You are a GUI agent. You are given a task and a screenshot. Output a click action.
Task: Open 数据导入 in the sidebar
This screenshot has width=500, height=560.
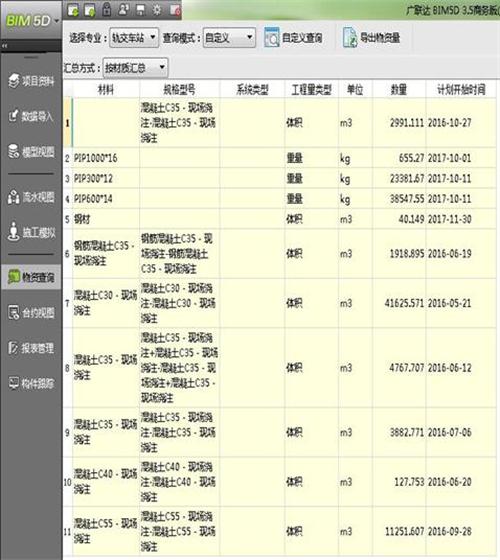coord(31,116)
